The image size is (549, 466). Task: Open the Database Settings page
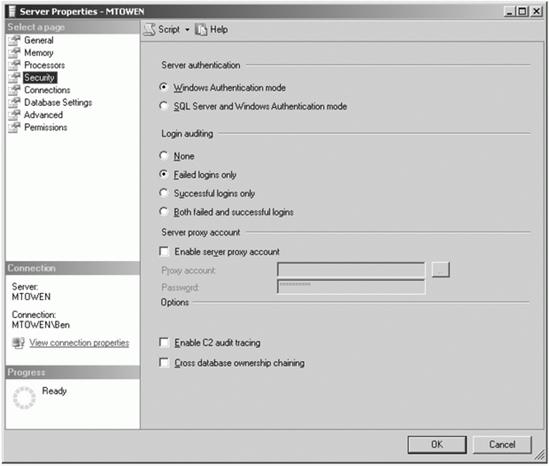click(58, 103)
